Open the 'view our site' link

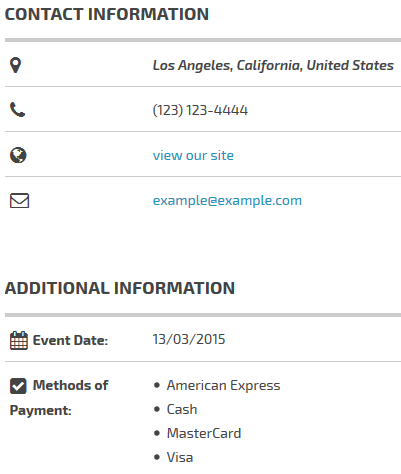pos(193,155)
